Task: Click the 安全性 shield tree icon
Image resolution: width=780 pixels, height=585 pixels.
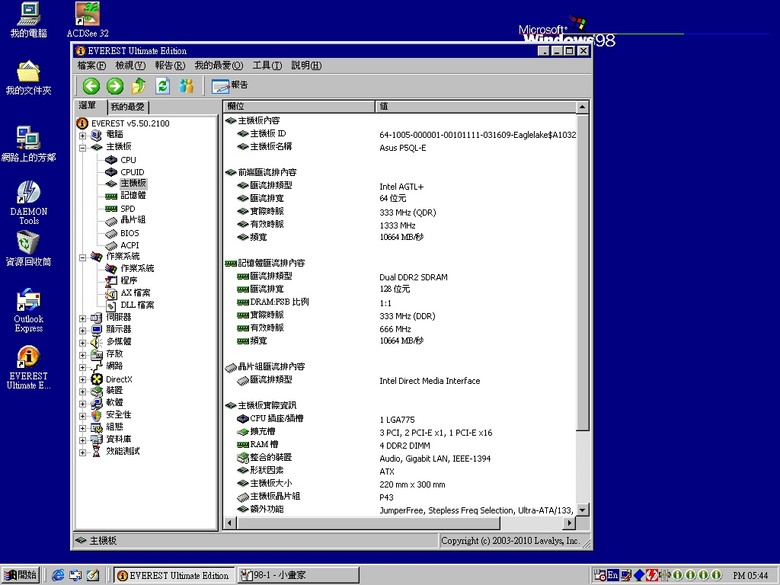Action: [x=97, y=415]
